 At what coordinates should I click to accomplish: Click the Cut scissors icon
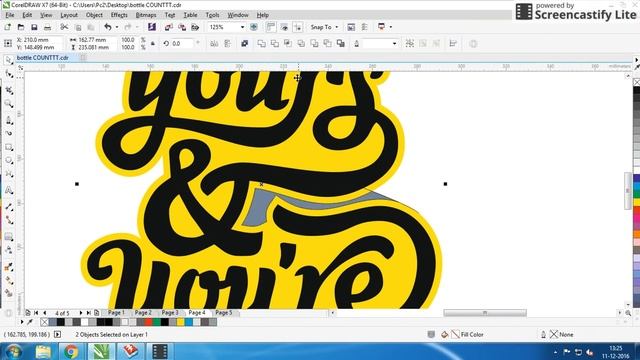[64, 27]
